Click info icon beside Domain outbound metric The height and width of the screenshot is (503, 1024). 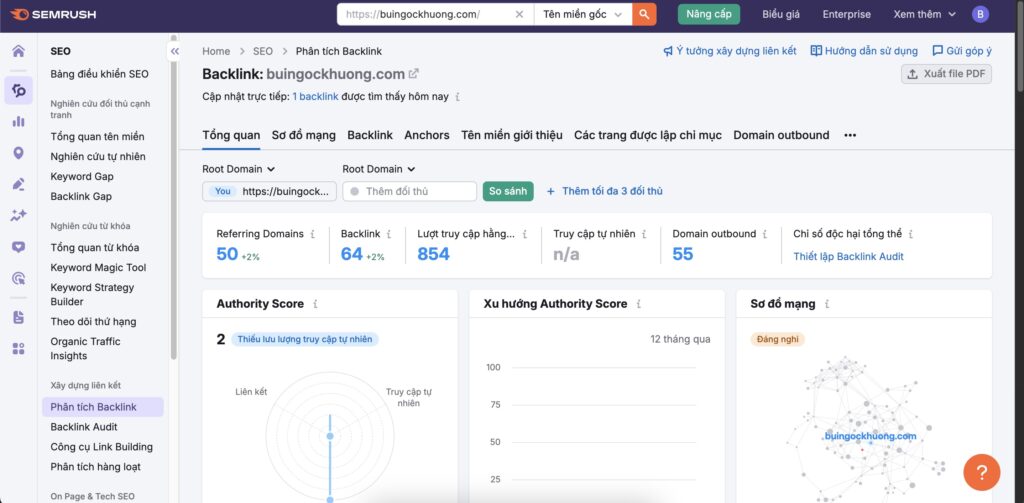coord(765,234)
